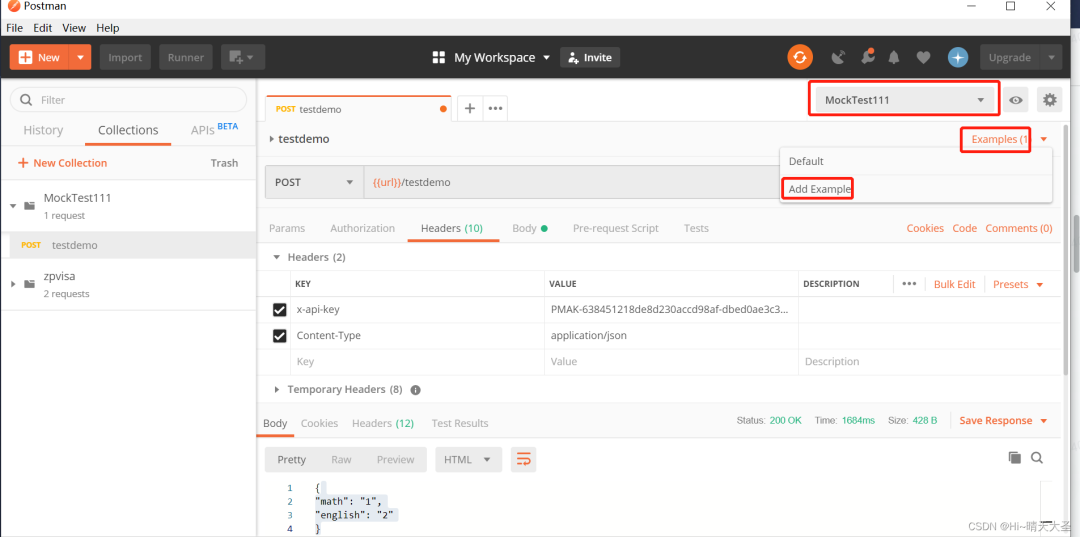
Task: Open the POST method dropdown
Action: coord(314,182)
